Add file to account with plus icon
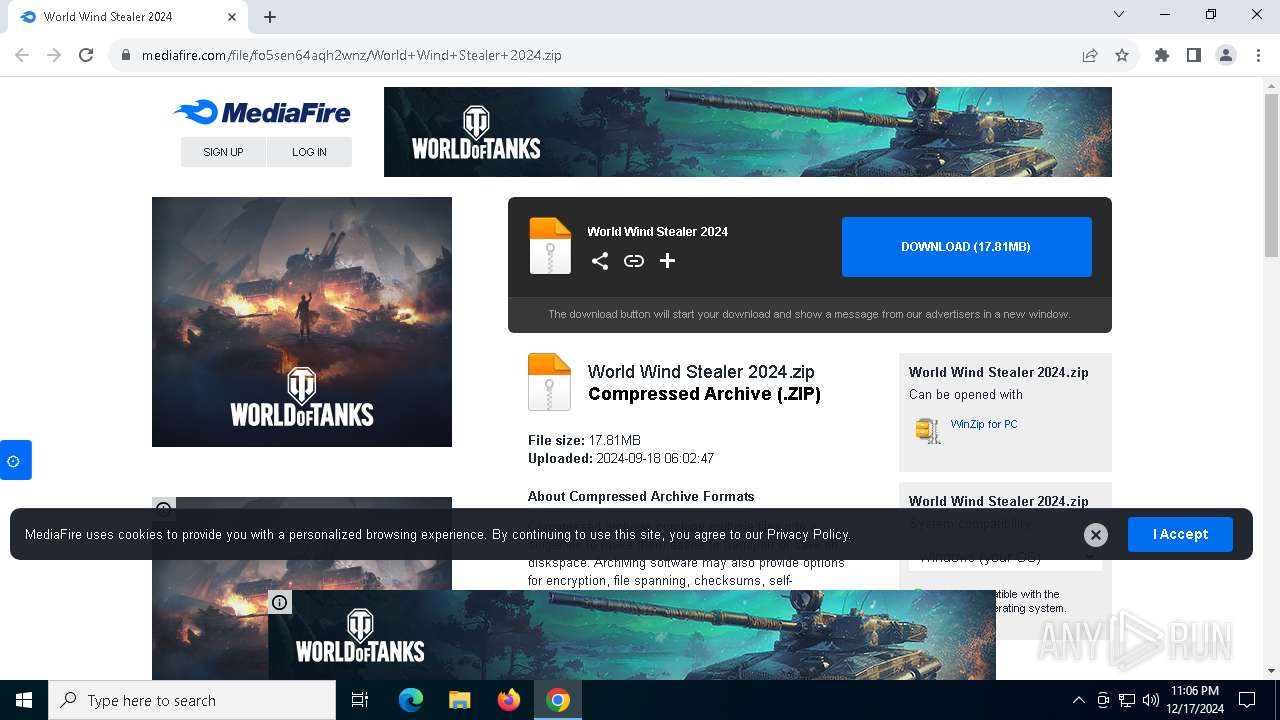 click(x=668, y=261)
